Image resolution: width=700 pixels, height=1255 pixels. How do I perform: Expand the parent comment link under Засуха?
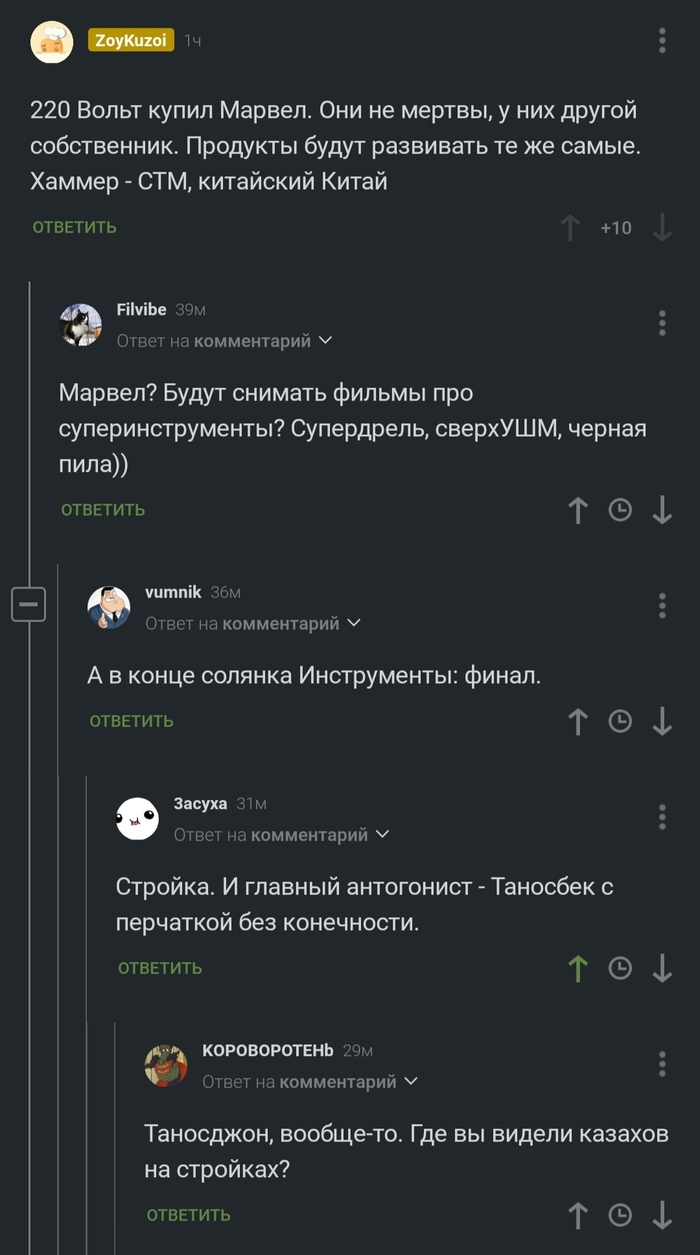tap(282, 834)
